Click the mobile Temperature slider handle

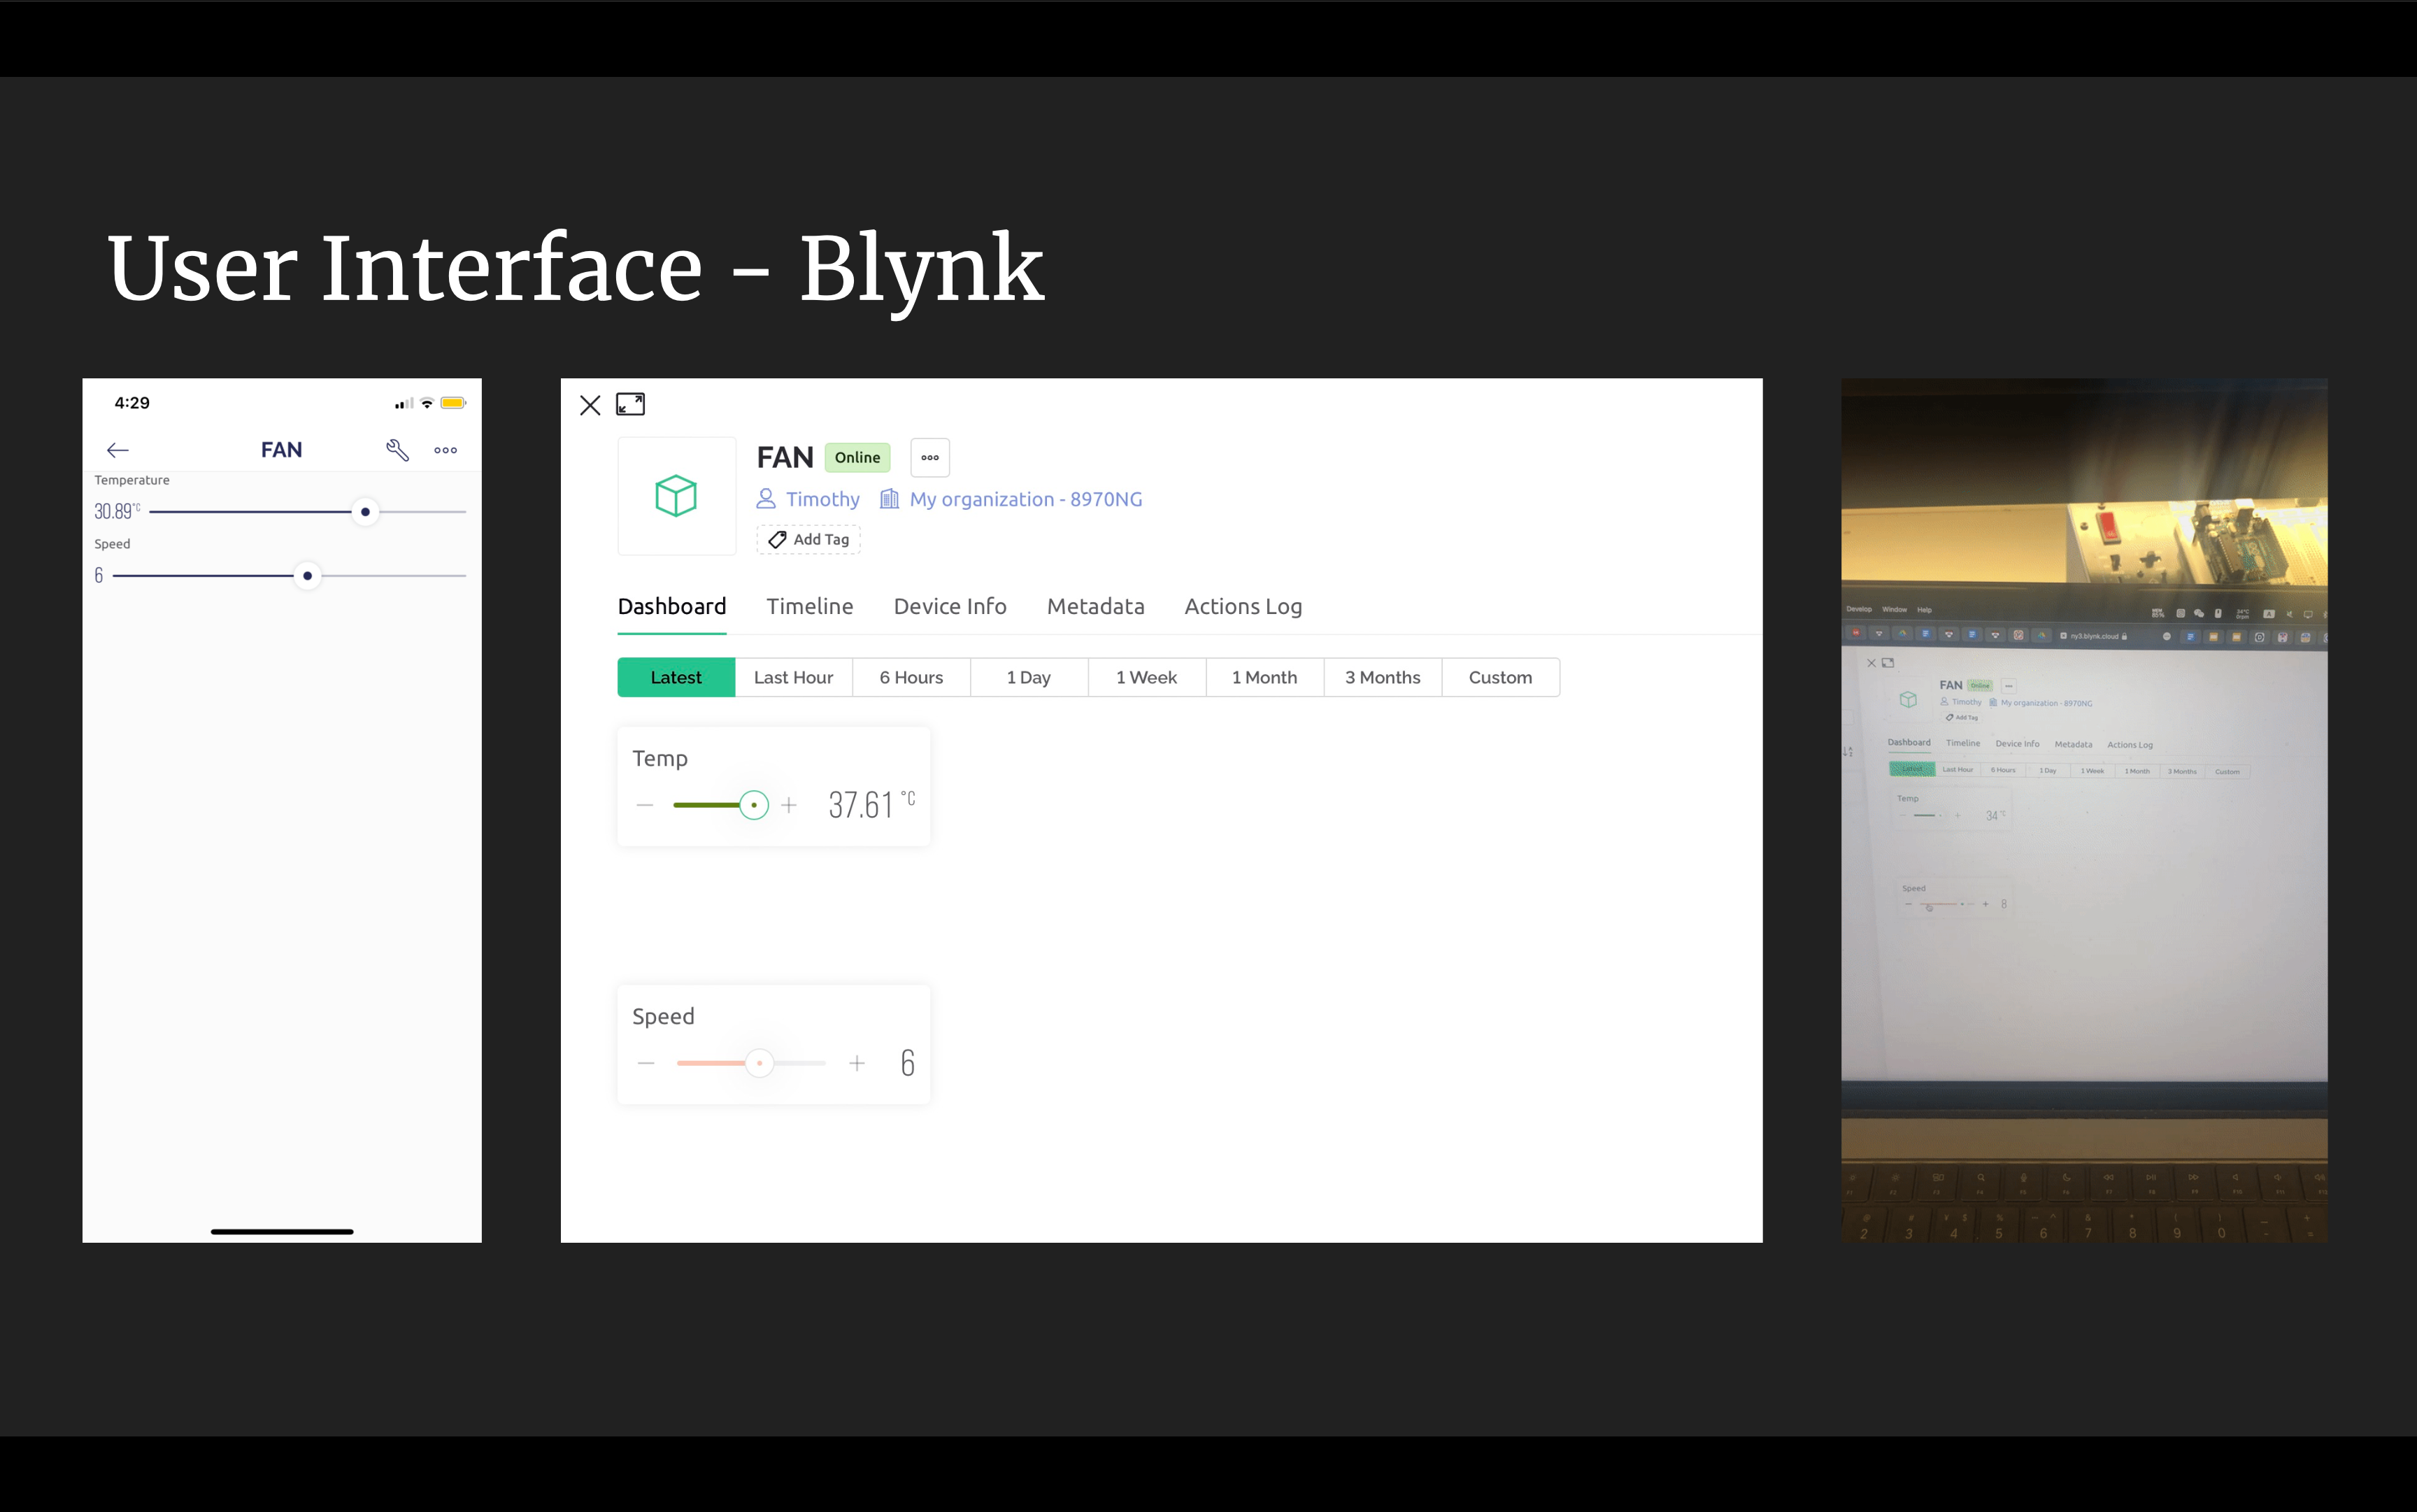pyautogui.click(x=365, y=512)
